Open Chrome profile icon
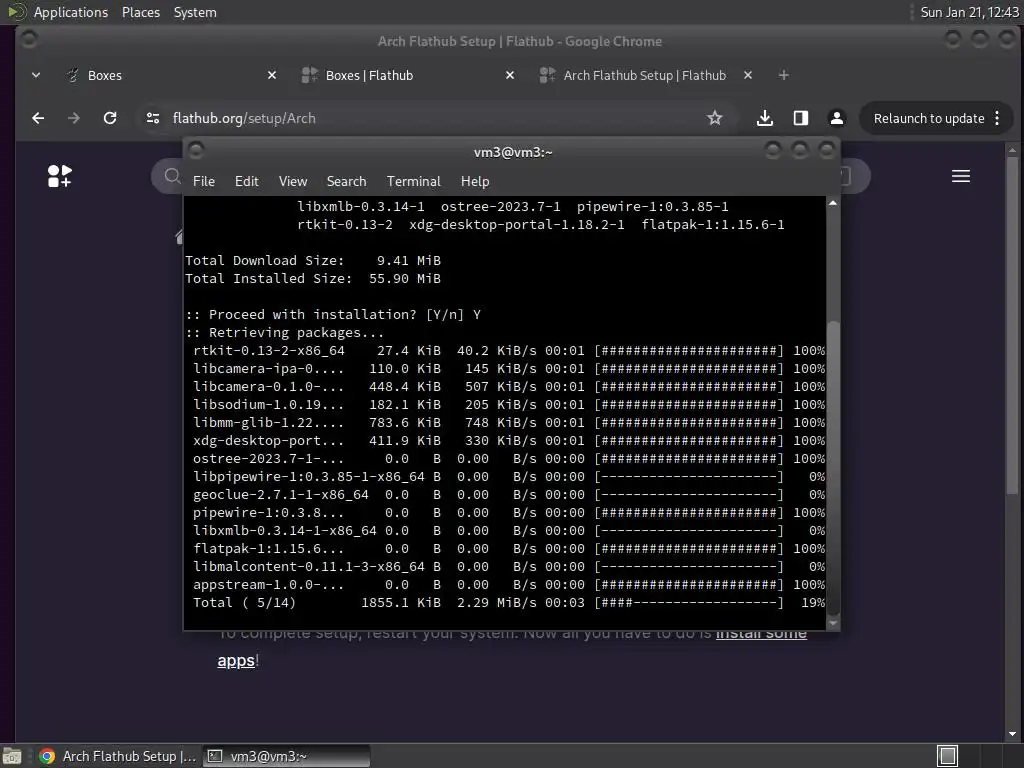 (x=837, y=118)
